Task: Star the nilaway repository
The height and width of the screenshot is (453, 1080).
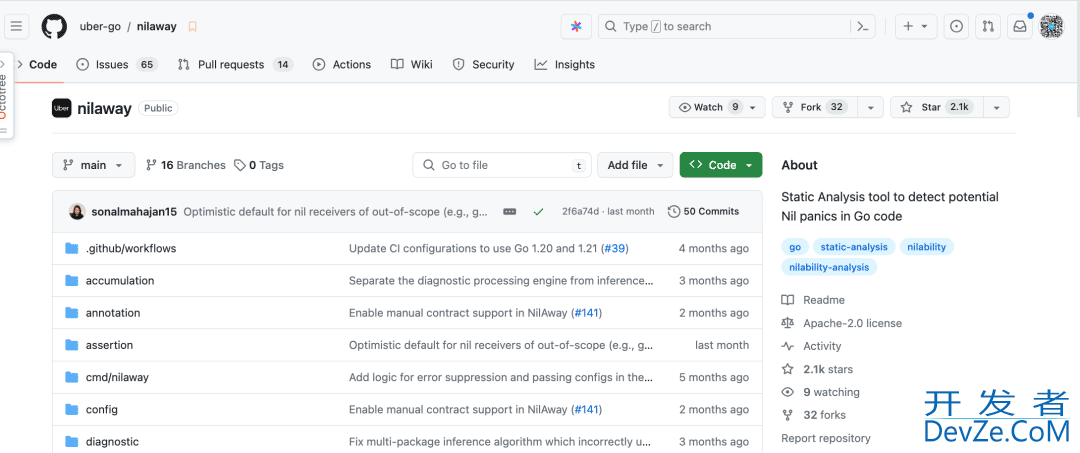Action: 937,107
